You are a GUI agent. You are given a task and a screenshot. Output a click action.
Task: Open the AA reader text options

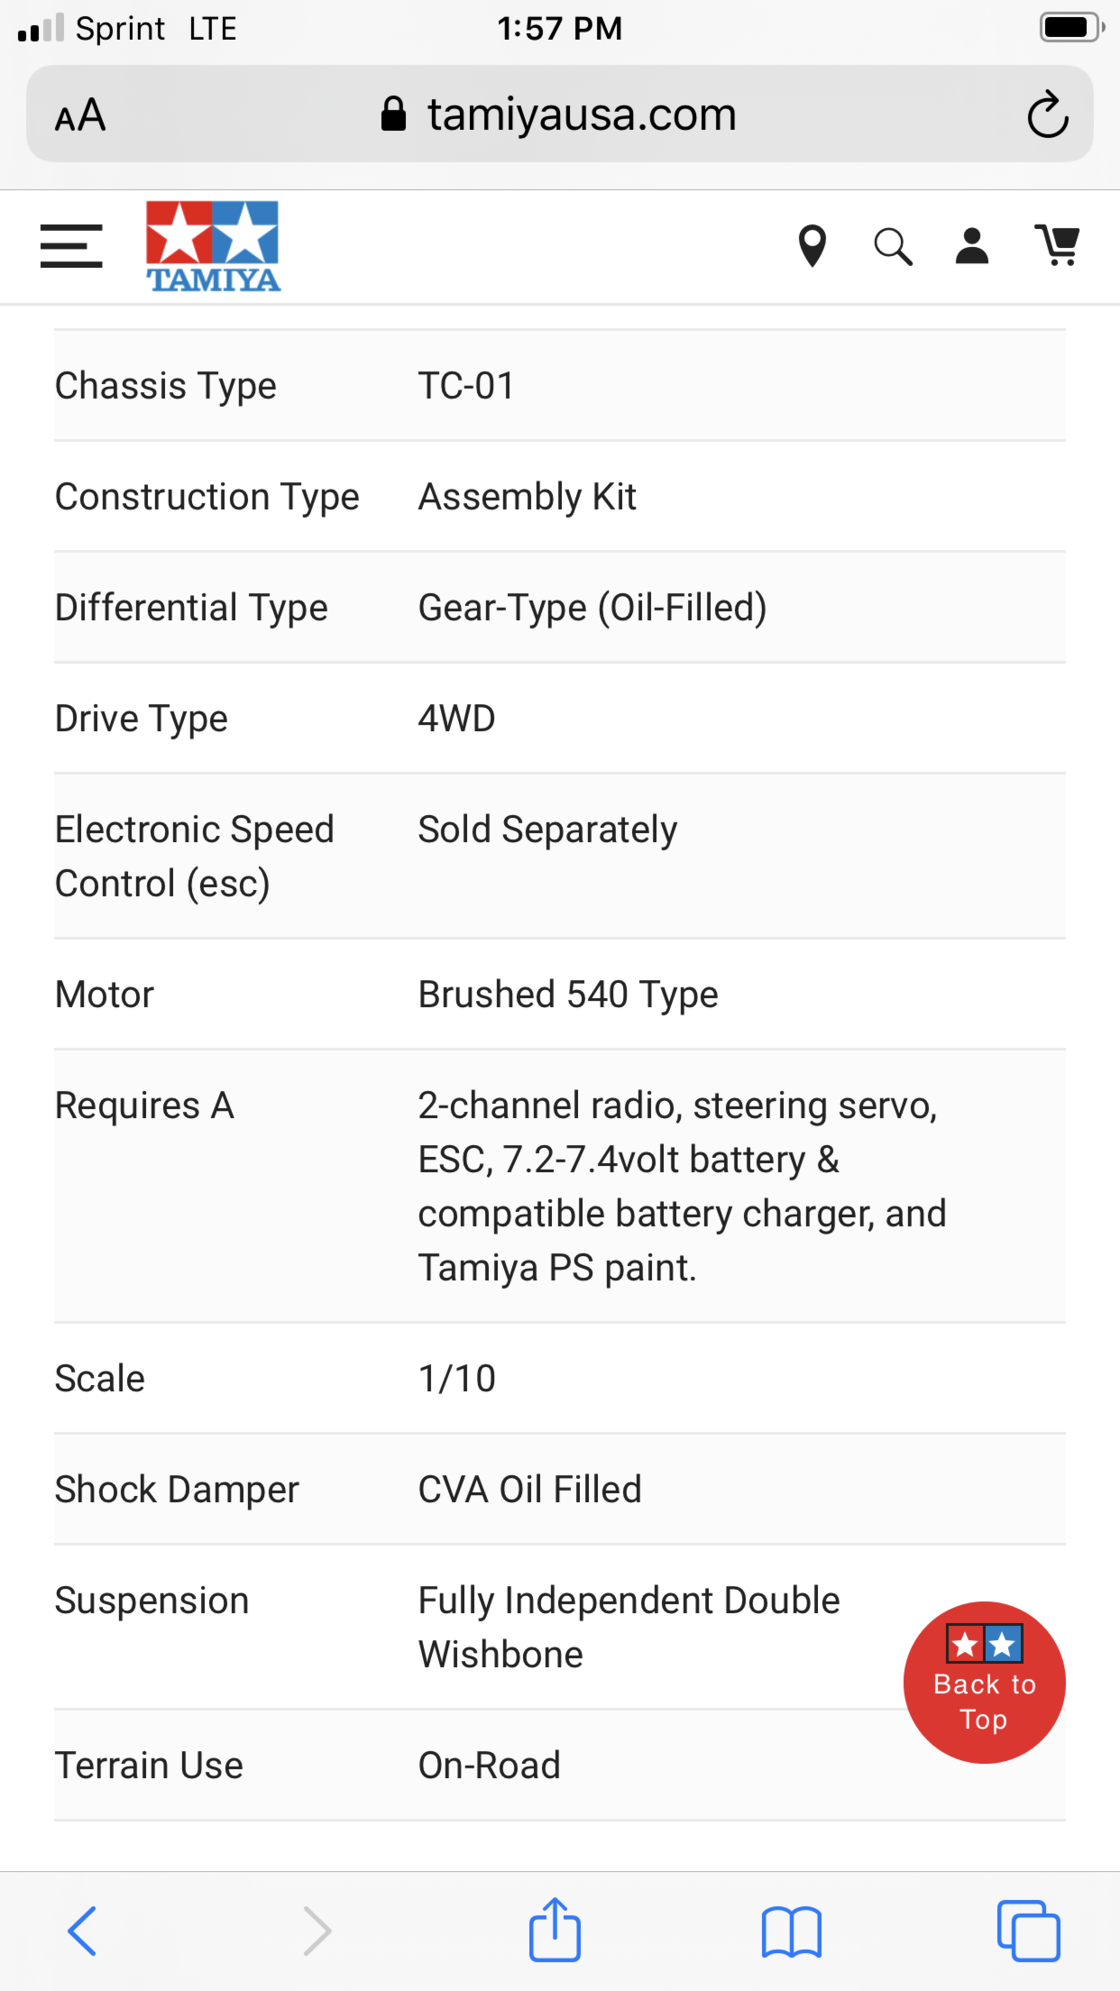point(80,115)
